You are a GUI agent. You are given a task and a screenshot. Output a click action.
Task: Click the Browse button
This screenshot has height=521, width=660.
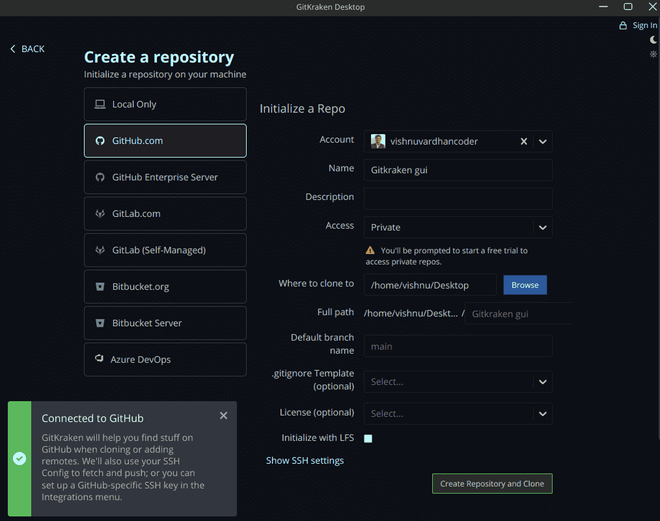(525, 285)
